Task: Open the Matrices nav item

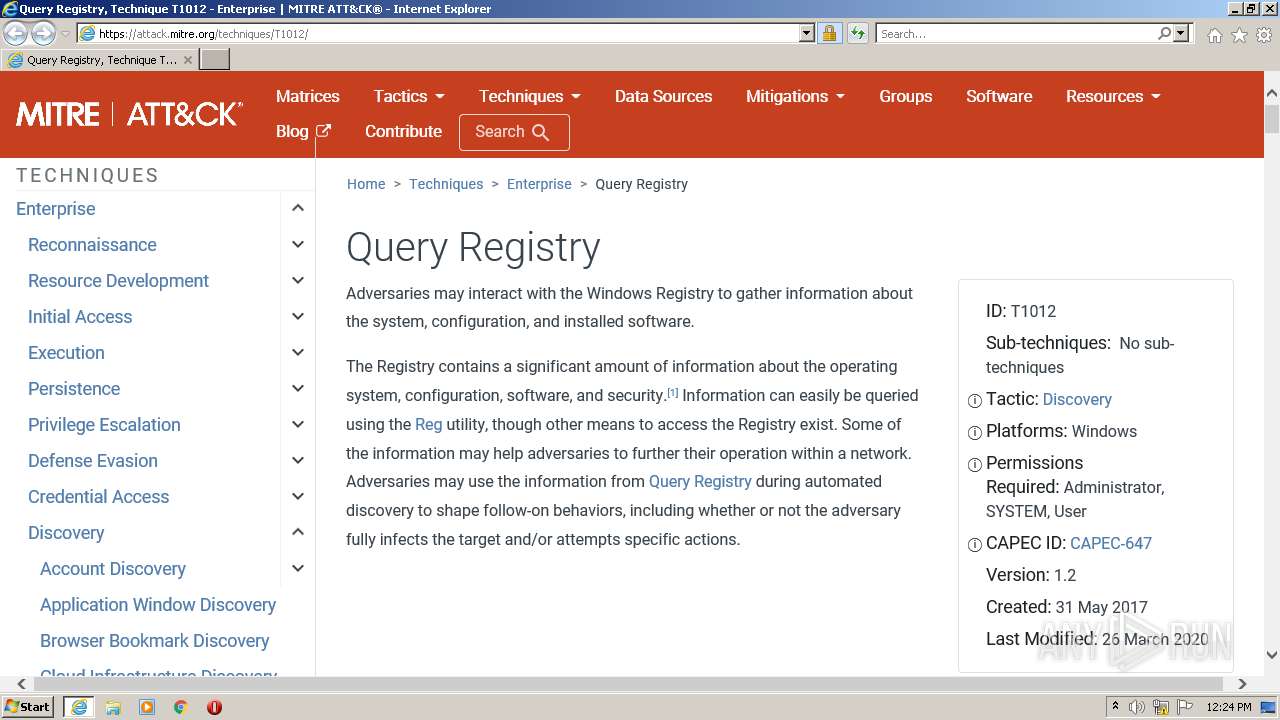Action: (x=308, y=96)
